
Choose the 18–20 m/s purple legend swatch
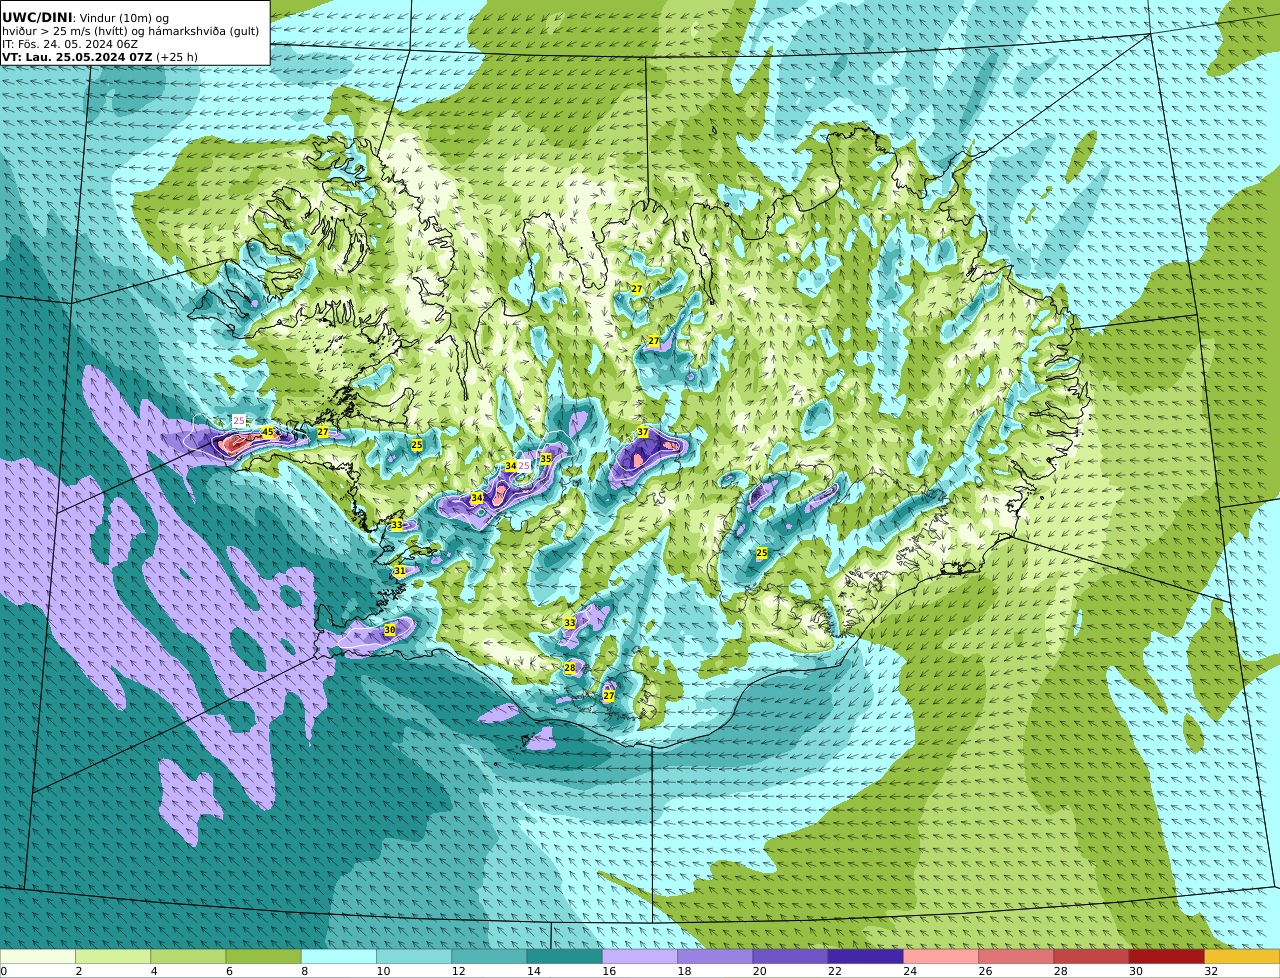pyautogui.click(x=715, y=957)
